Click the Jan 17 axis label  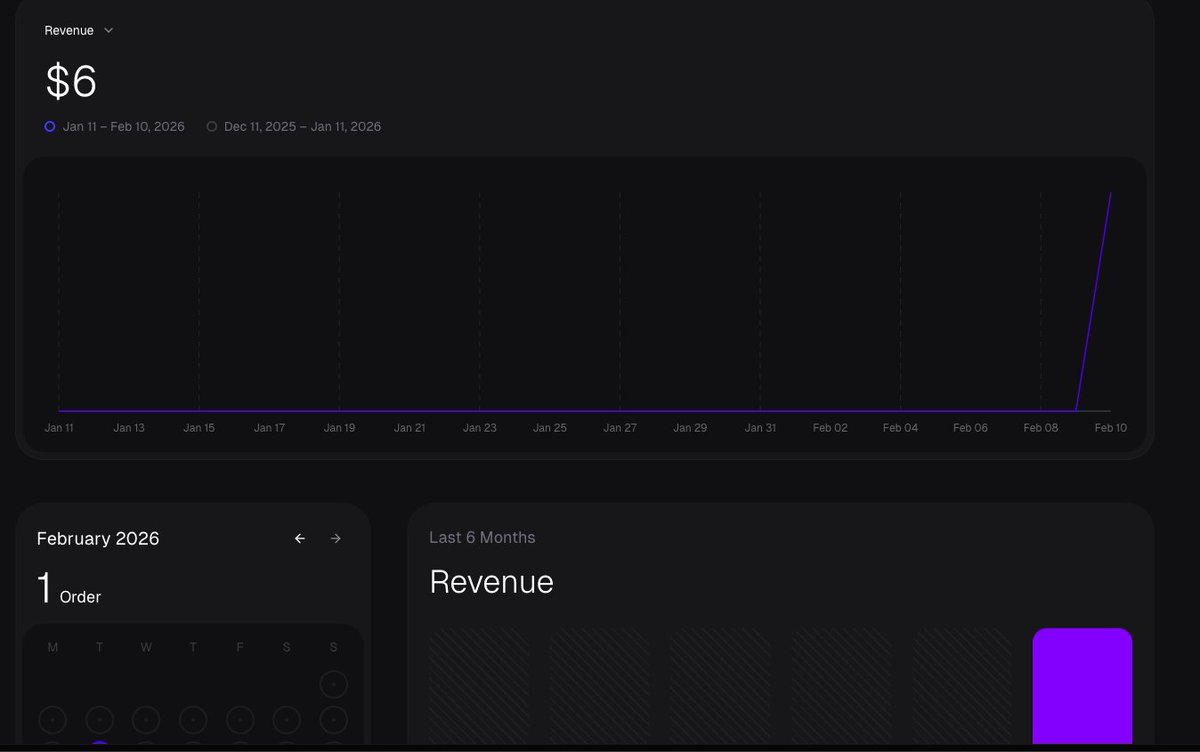(x=269, y=428)
